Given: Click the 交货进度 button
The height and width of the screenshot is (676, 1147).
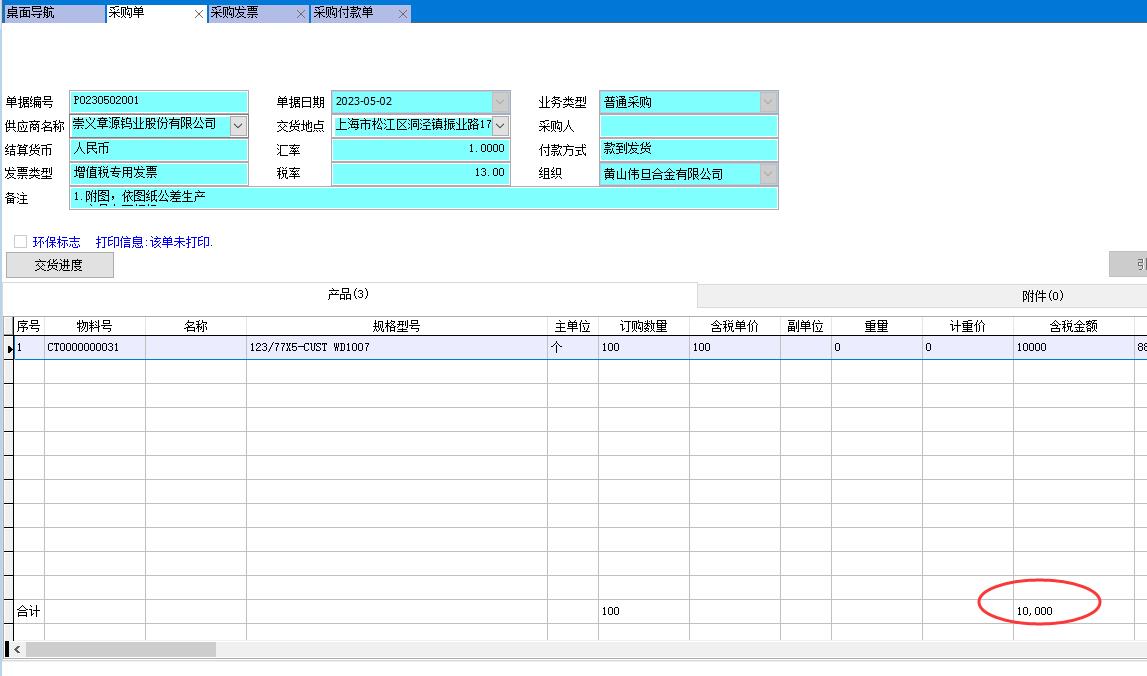Looking at the screenshot, I should (59, 265).
